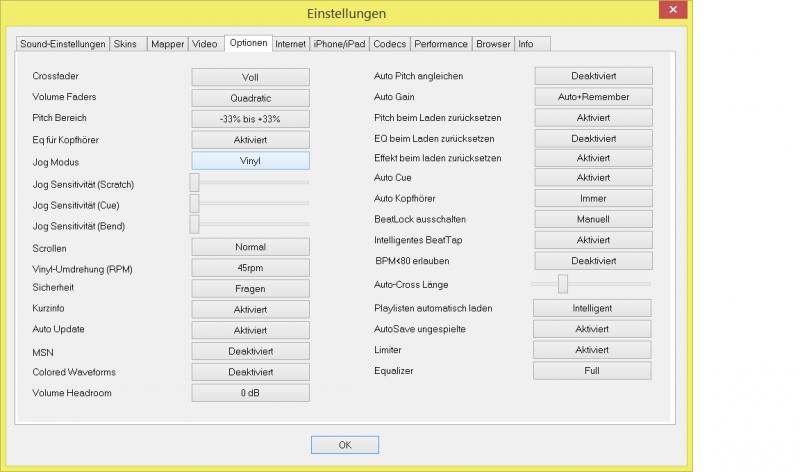The image size is (800, 472).
Task: Toggle Auto Pitch angleichen Deaktiviert button
Action: tap(593, 76)
